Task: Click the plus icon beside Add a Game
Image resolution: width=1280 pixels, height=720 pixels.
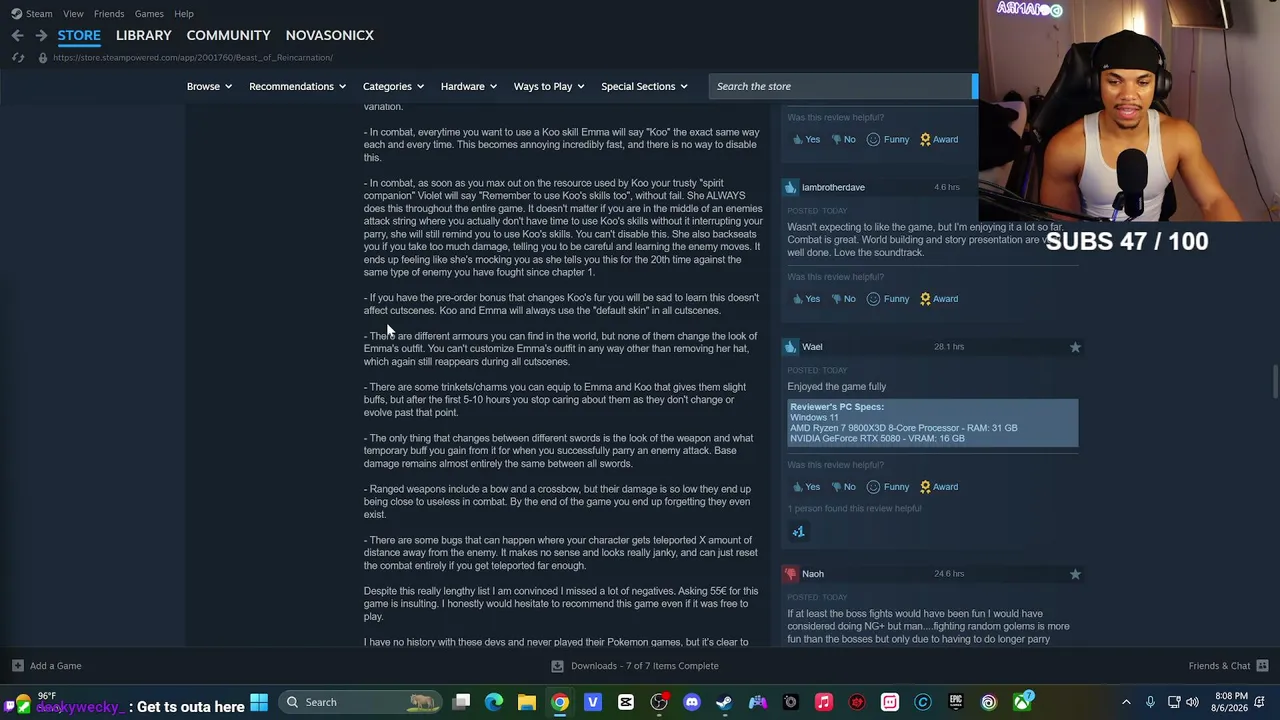Action: (x=17, y=666)
